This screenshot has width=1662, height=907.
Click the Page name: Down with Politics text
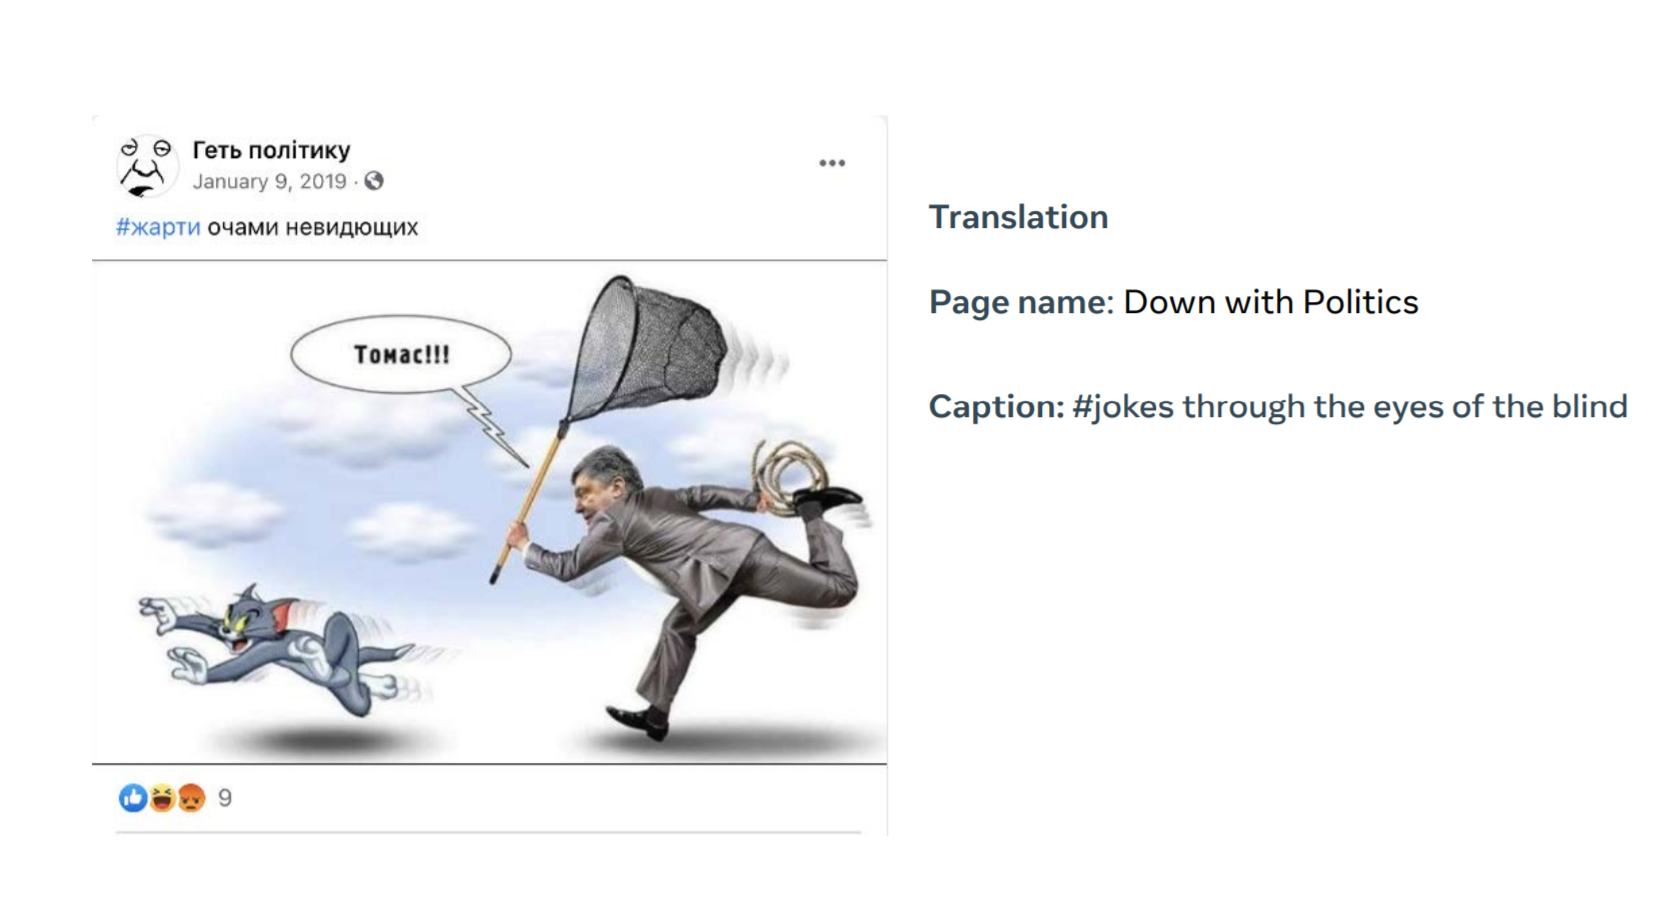tap(1173, 302)
